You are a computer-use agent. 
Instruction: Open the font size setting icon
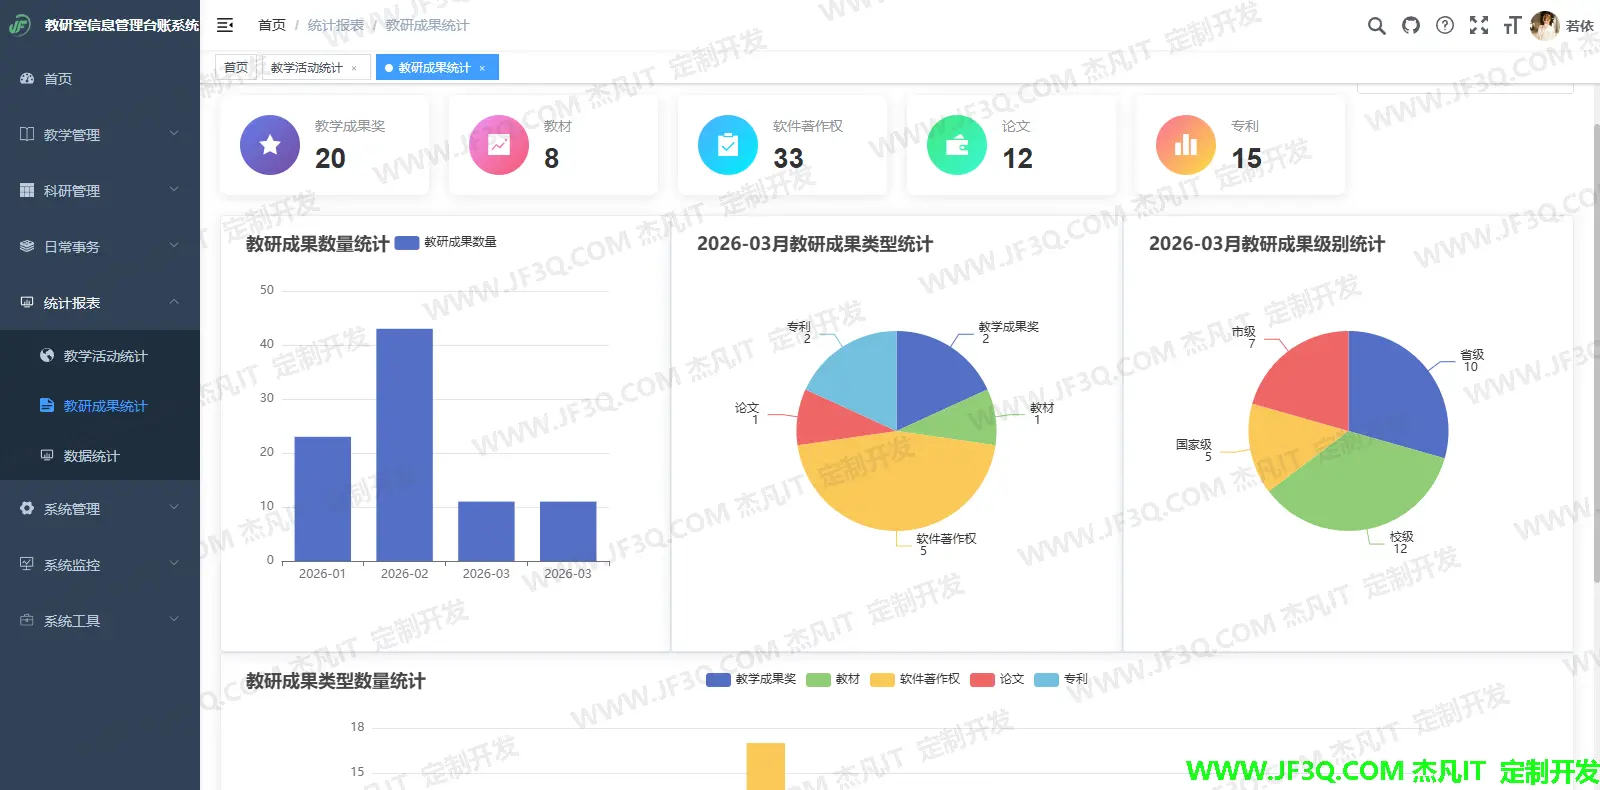point(1512,26)
